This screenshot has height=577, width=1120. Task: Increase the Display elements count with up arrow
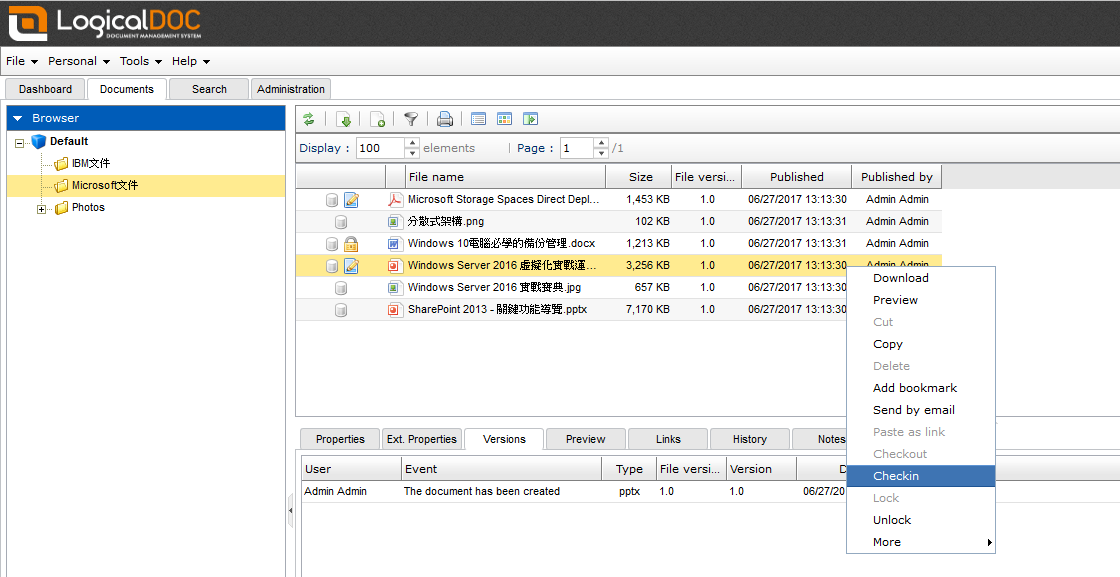(x=412, y=143)
